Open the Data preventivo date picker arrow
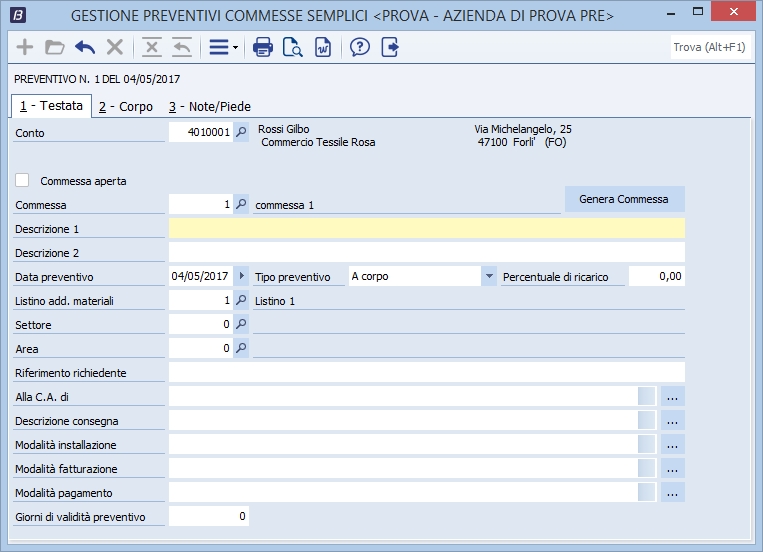Image resolution: width=763 pixels, height=552 pixels. 241,276
